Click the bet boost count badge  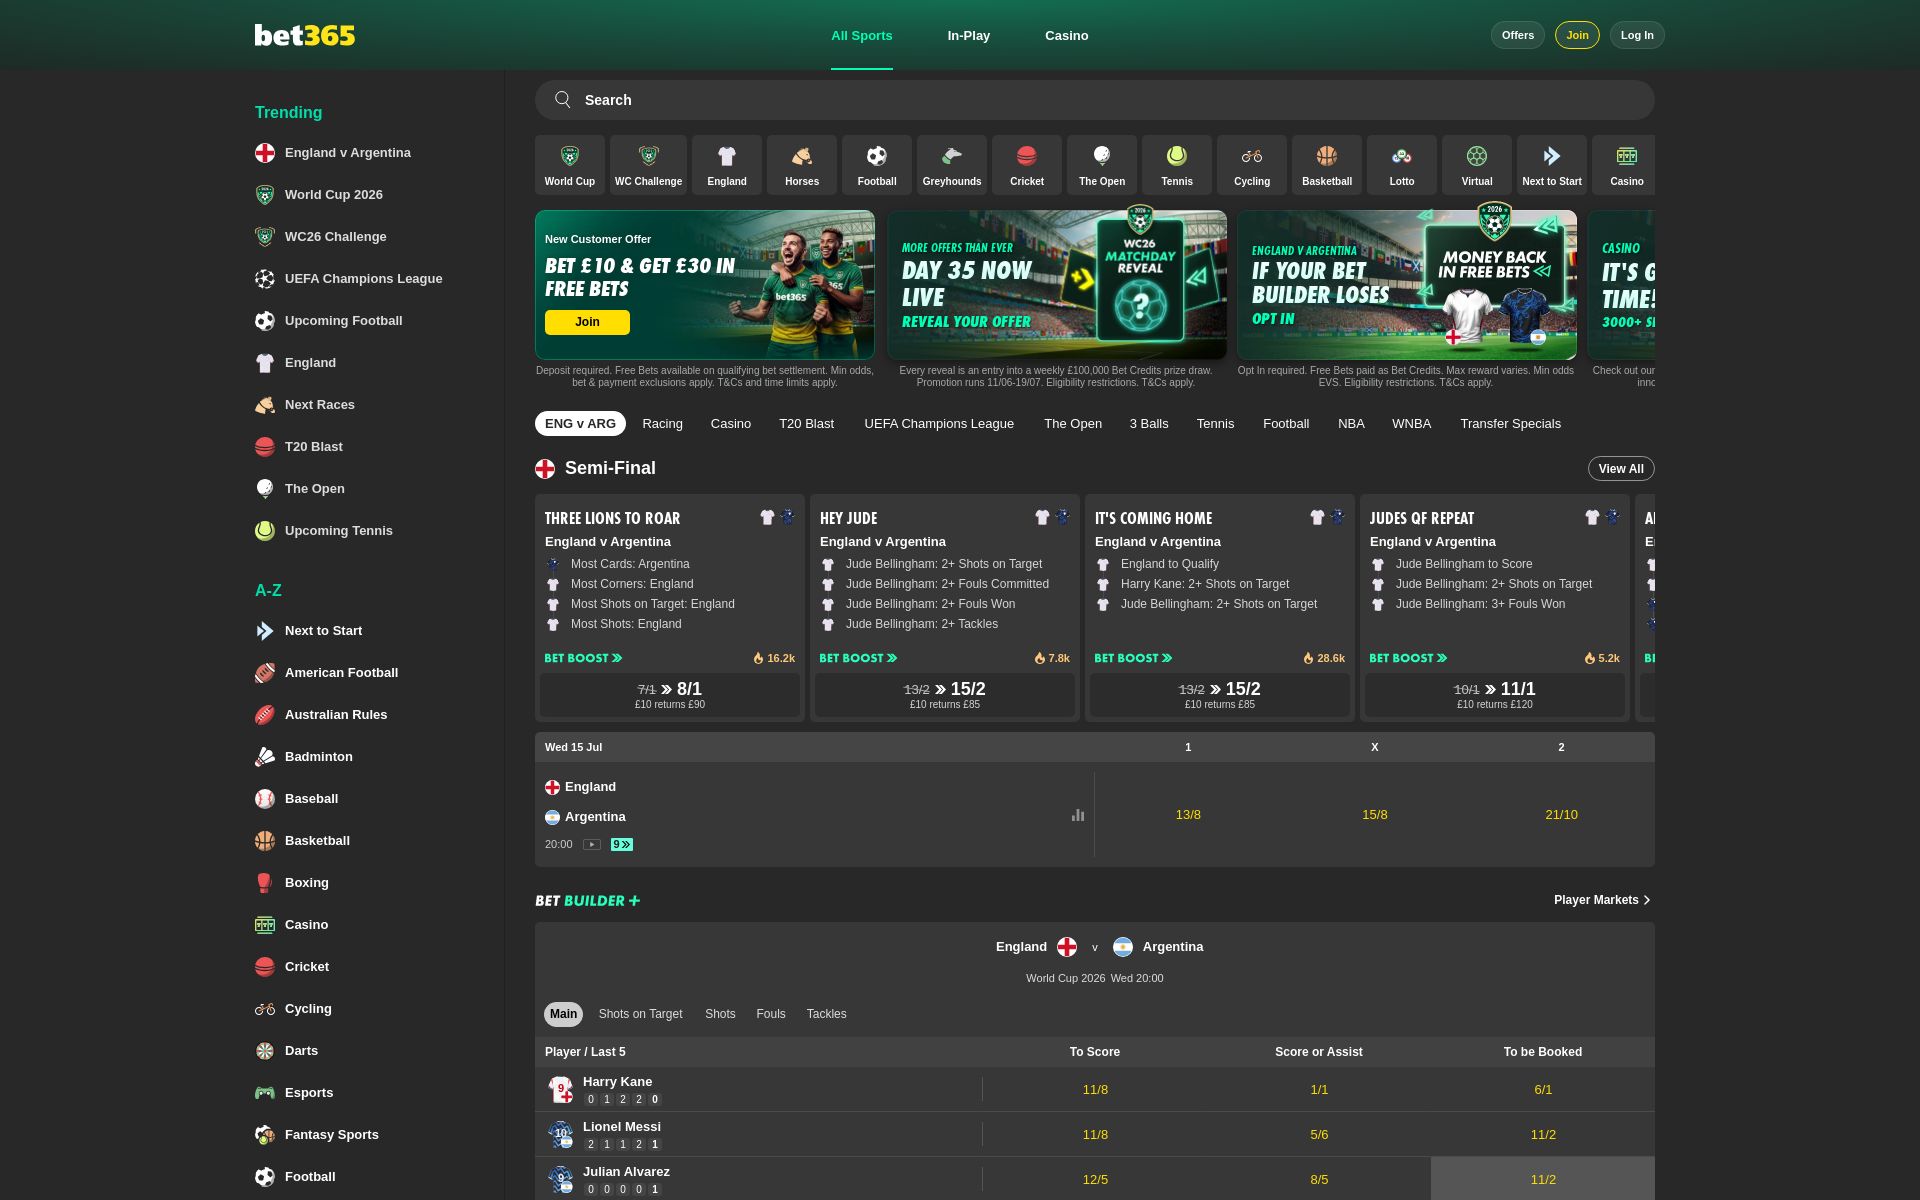622,845
